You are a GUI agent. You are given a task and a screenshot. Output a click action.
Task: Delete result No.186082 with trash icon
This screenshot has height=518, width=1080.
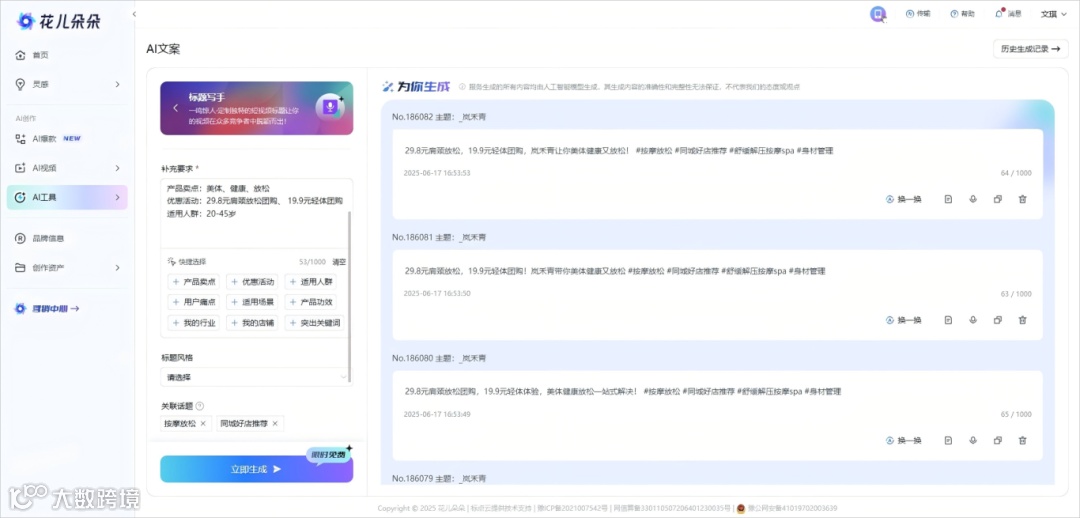coord(1022,199)
